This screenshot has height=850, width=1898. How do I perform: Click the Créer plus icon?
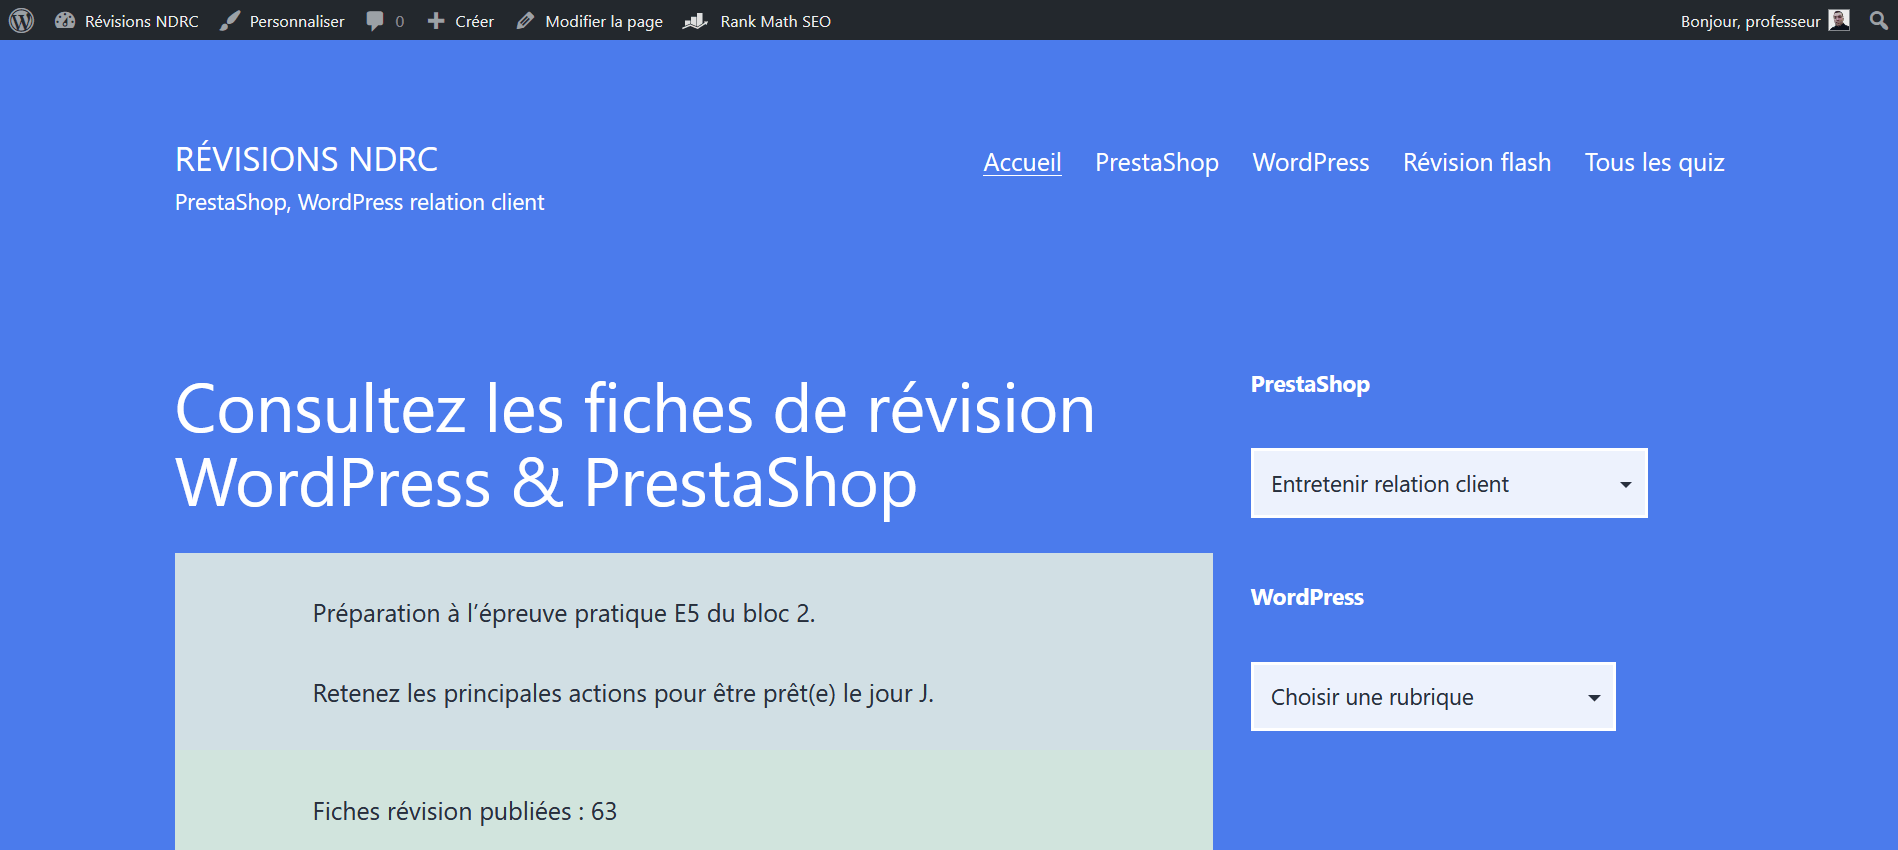pos(436,21)
